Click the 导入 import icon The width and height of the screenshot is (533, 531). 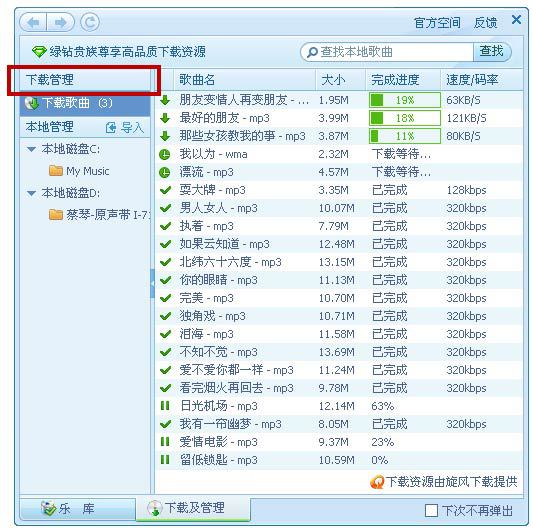click(x=111, y=128)
